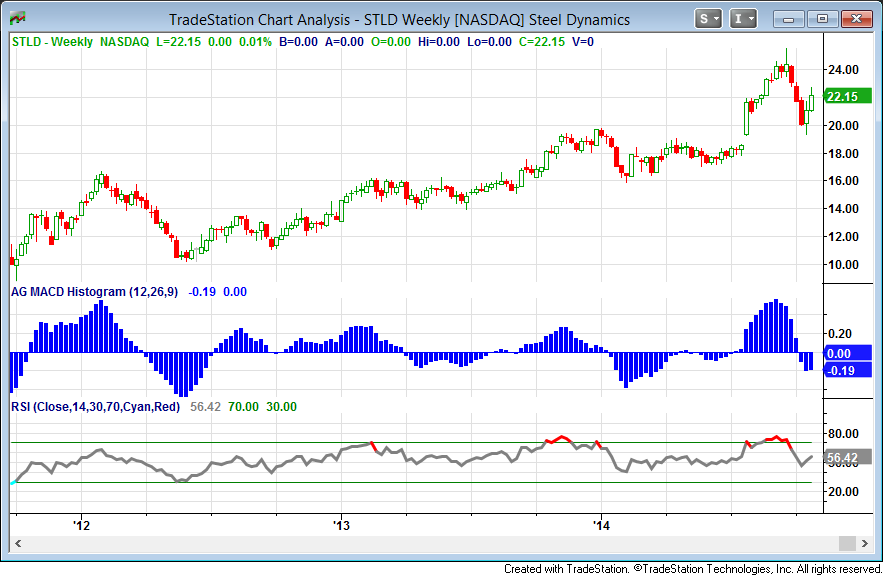Screen dimensions: 883x575
Task: Click the C=22.15 close value
Action: click(x=542, y=42)
